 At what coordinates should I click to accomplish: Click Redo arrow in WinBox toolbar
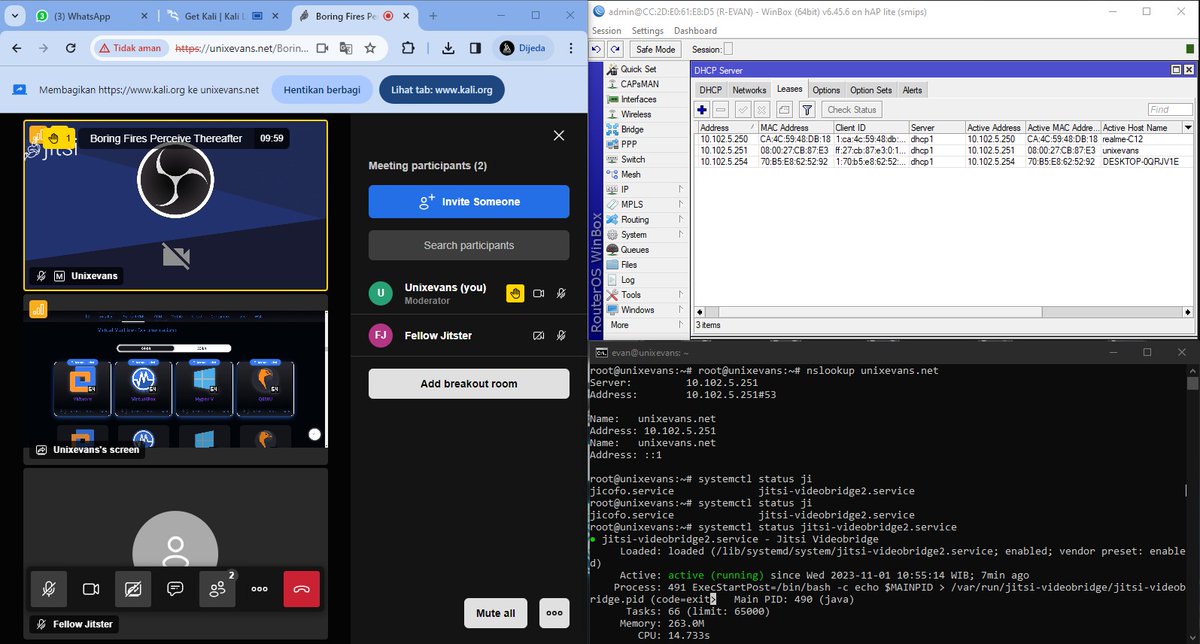click(614, 49)
